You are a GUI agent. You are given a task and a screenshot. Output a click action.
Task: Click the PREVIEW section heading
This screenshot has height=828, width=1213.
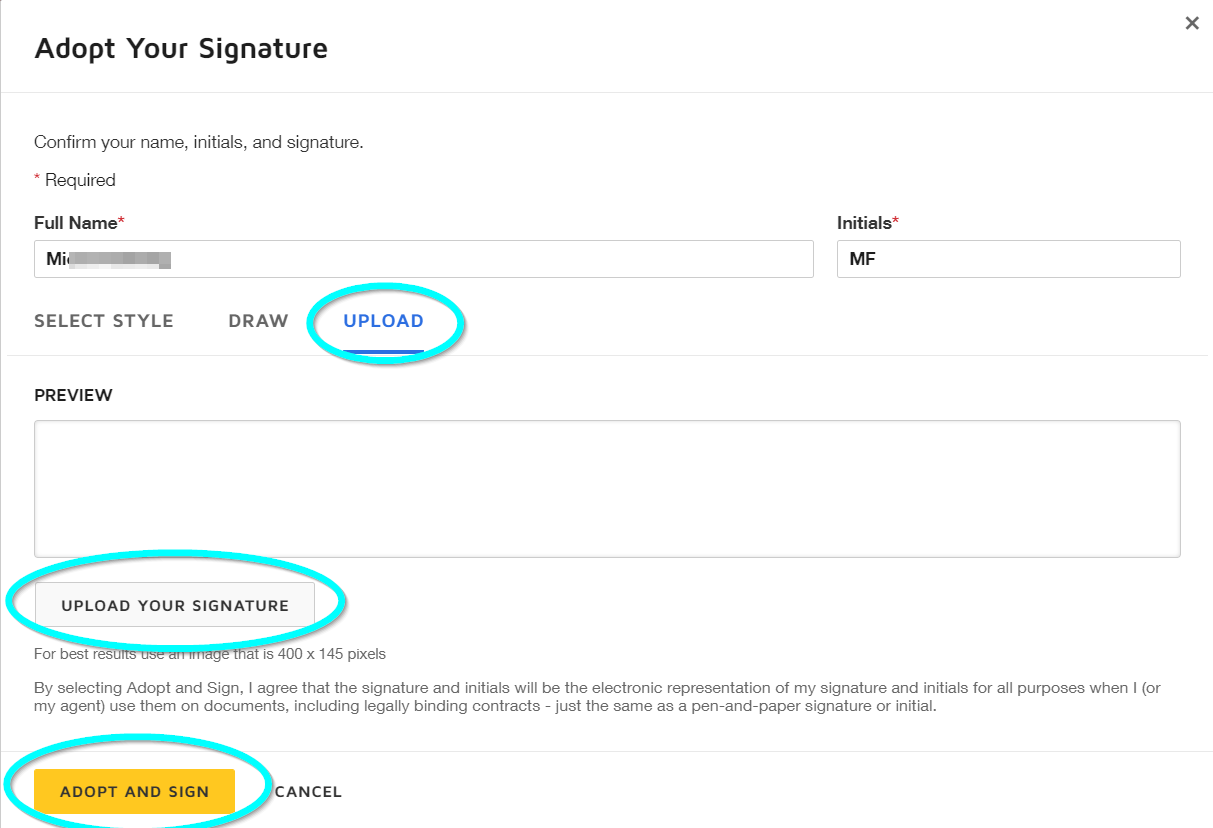click(73, 395)
